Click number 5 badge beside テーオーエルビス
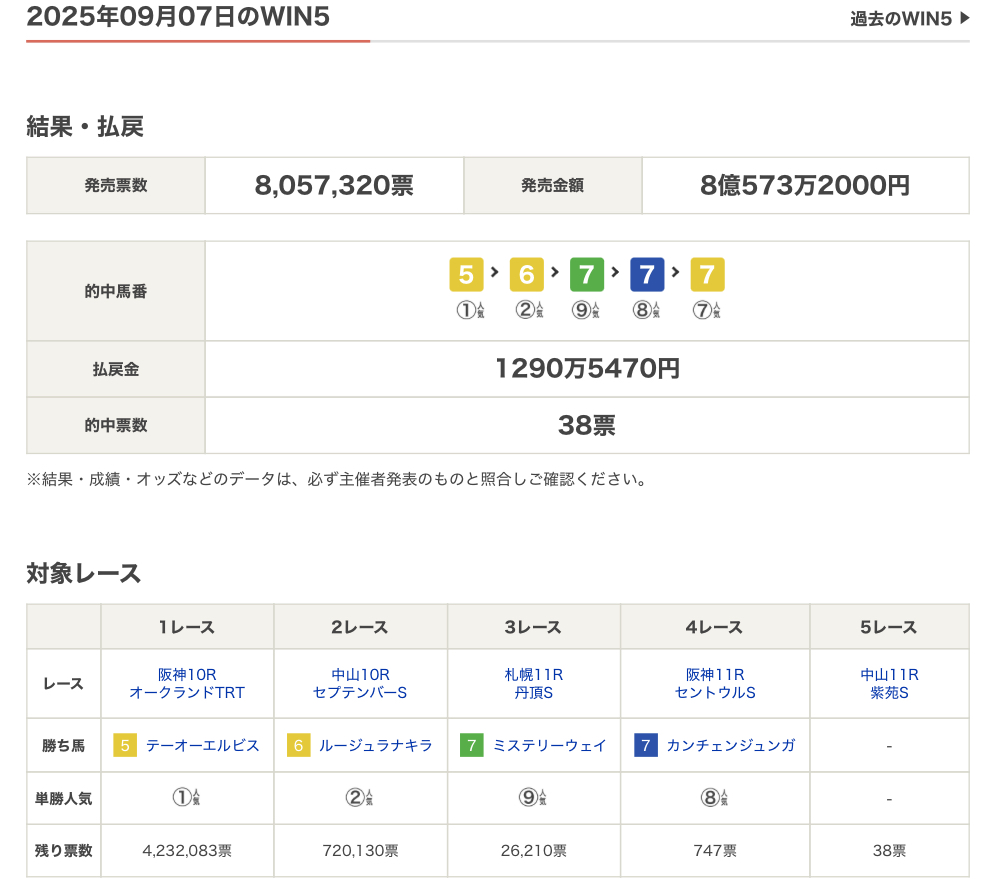 126,745
